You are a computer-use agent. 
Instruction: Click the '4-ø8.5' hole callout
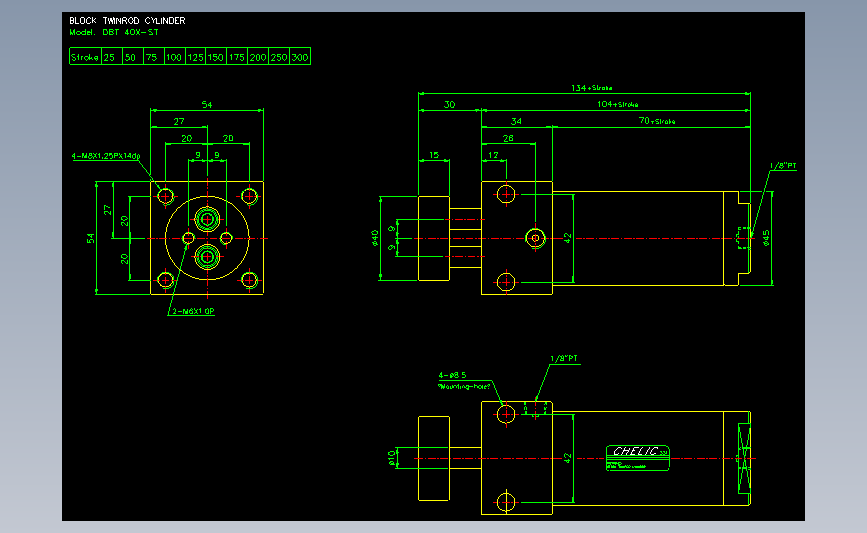452,375
